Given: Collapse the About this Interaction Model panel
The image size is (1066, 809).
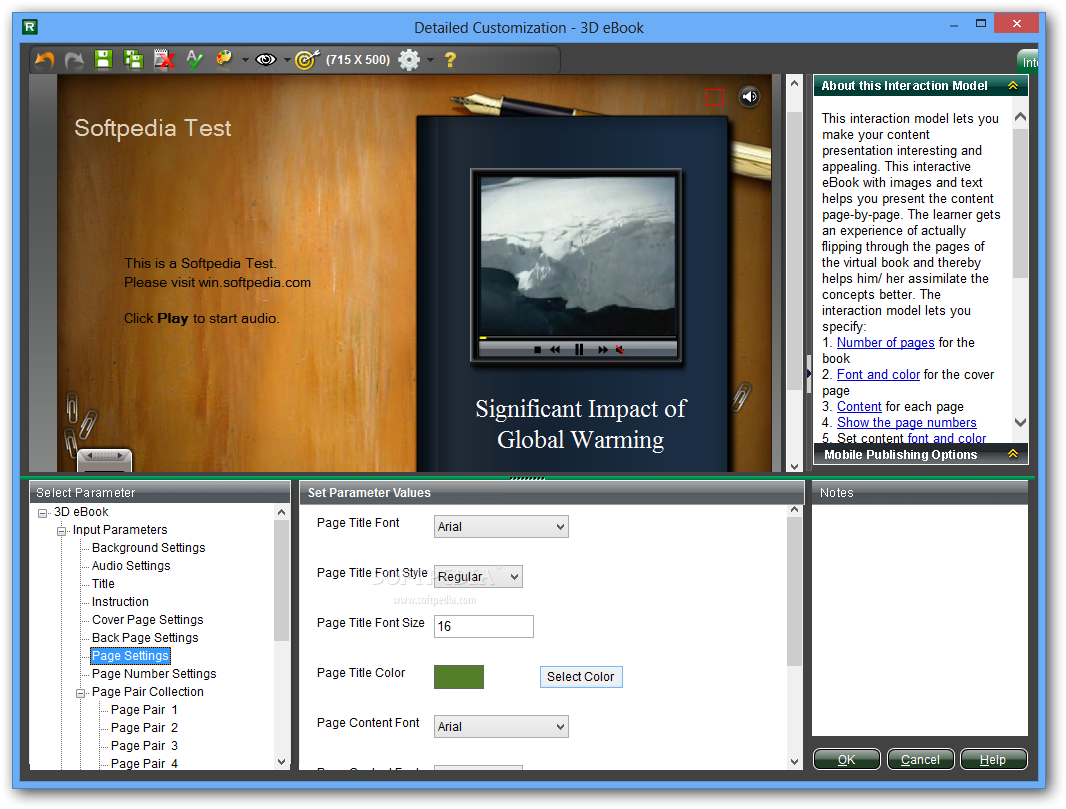Looking at the screenshot, I should pos(1013,86).
